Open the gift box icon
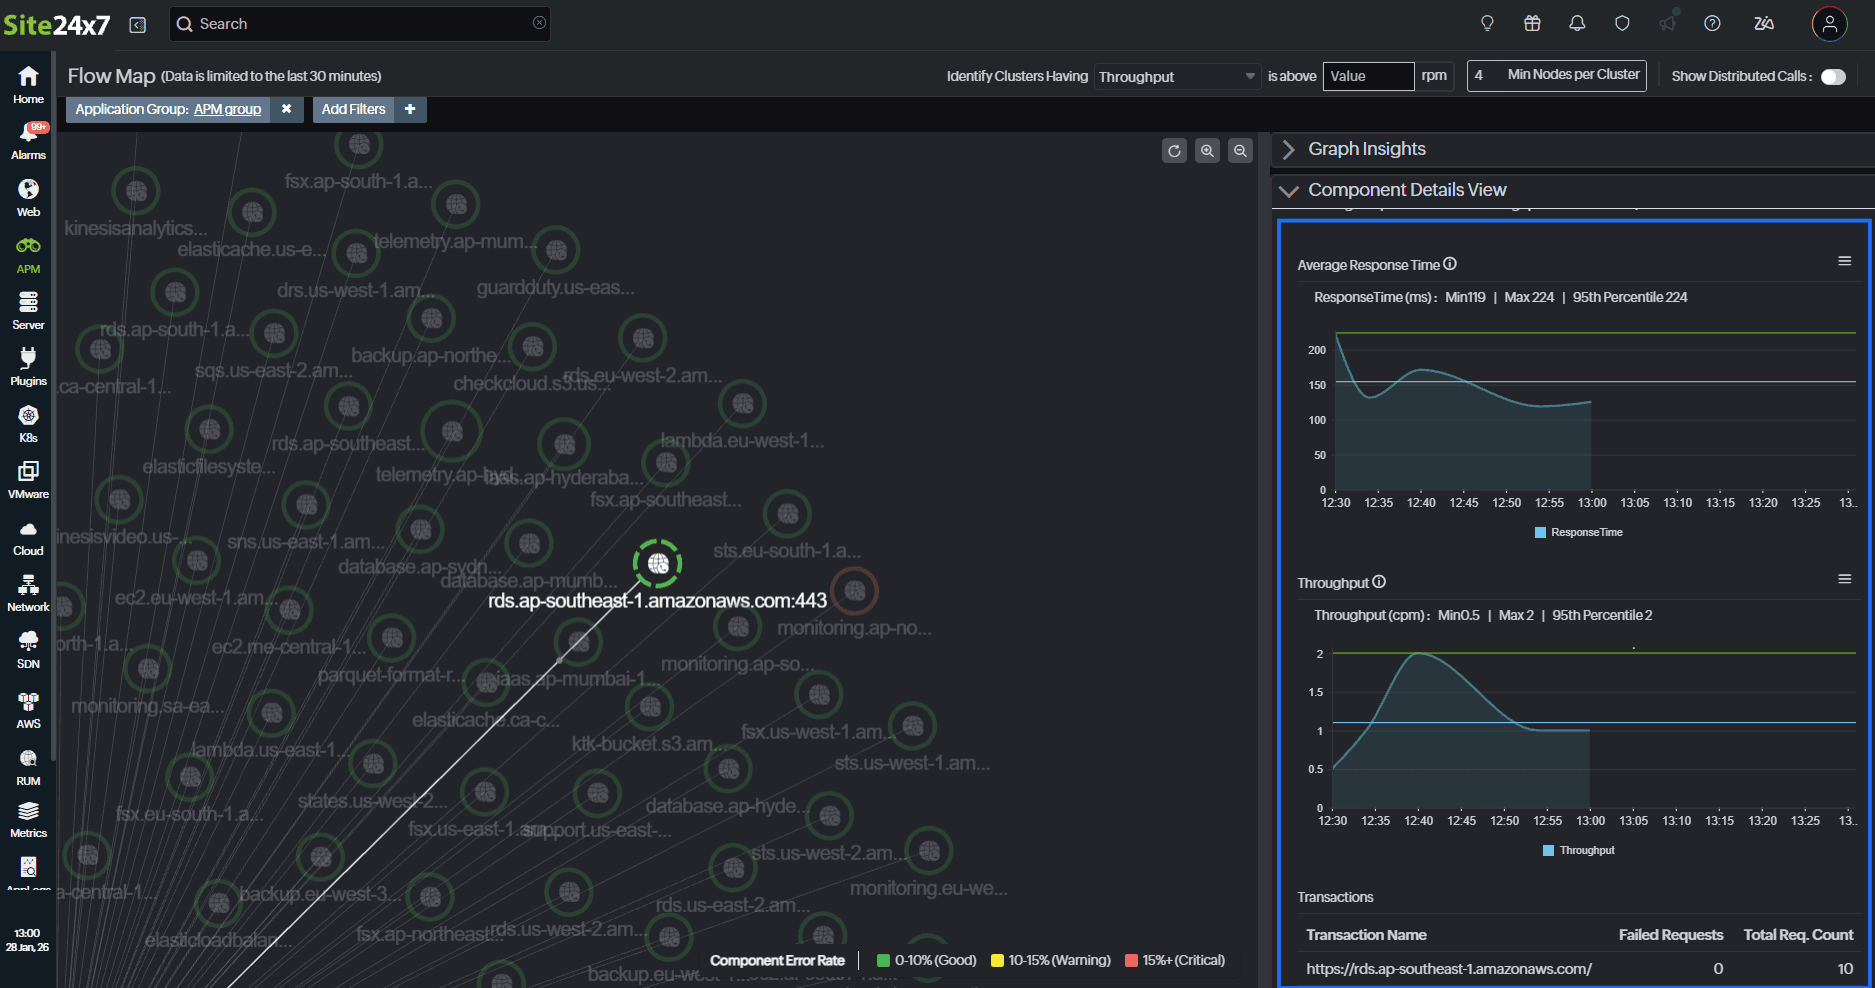The image size is (1875, 988). tap(1532, 23)
